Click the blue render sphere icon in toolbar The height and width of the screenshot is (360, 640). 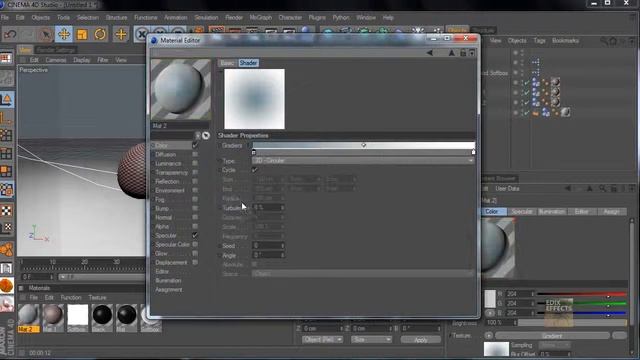(x=306, y=31)
